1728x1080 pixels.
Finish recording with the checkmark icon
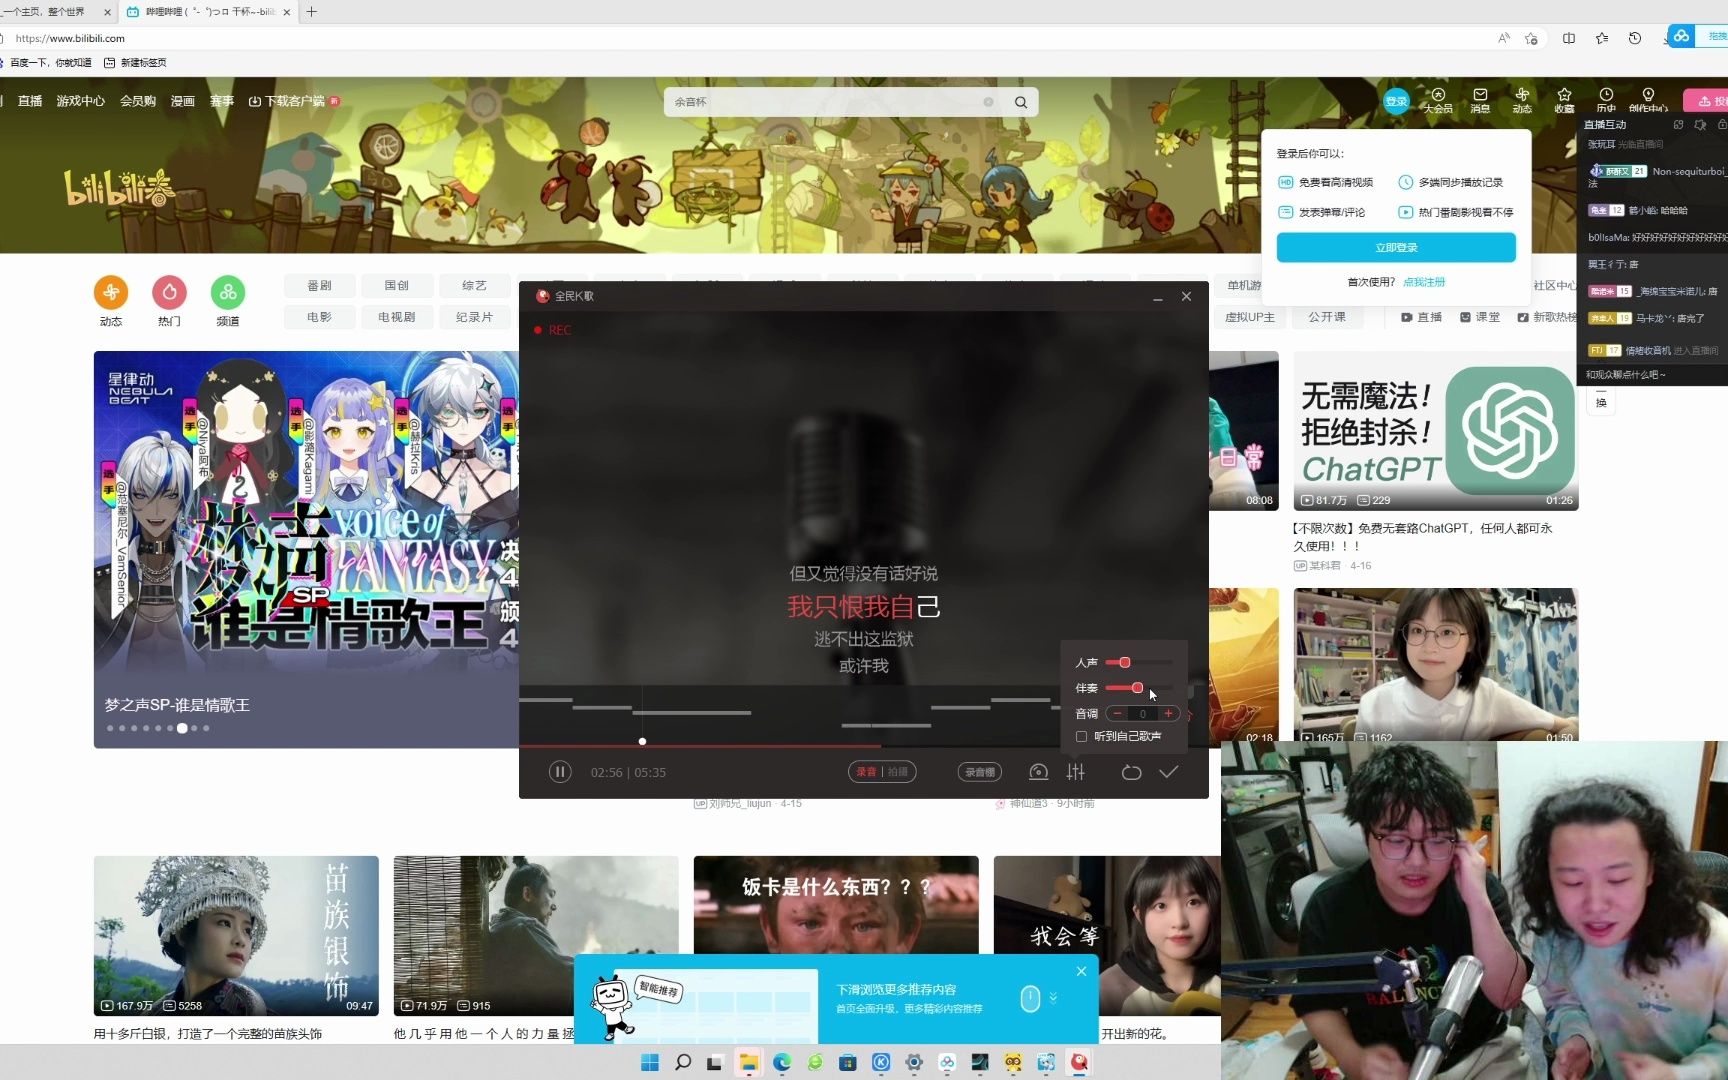pyautogui.click(x=1168, y=772)
